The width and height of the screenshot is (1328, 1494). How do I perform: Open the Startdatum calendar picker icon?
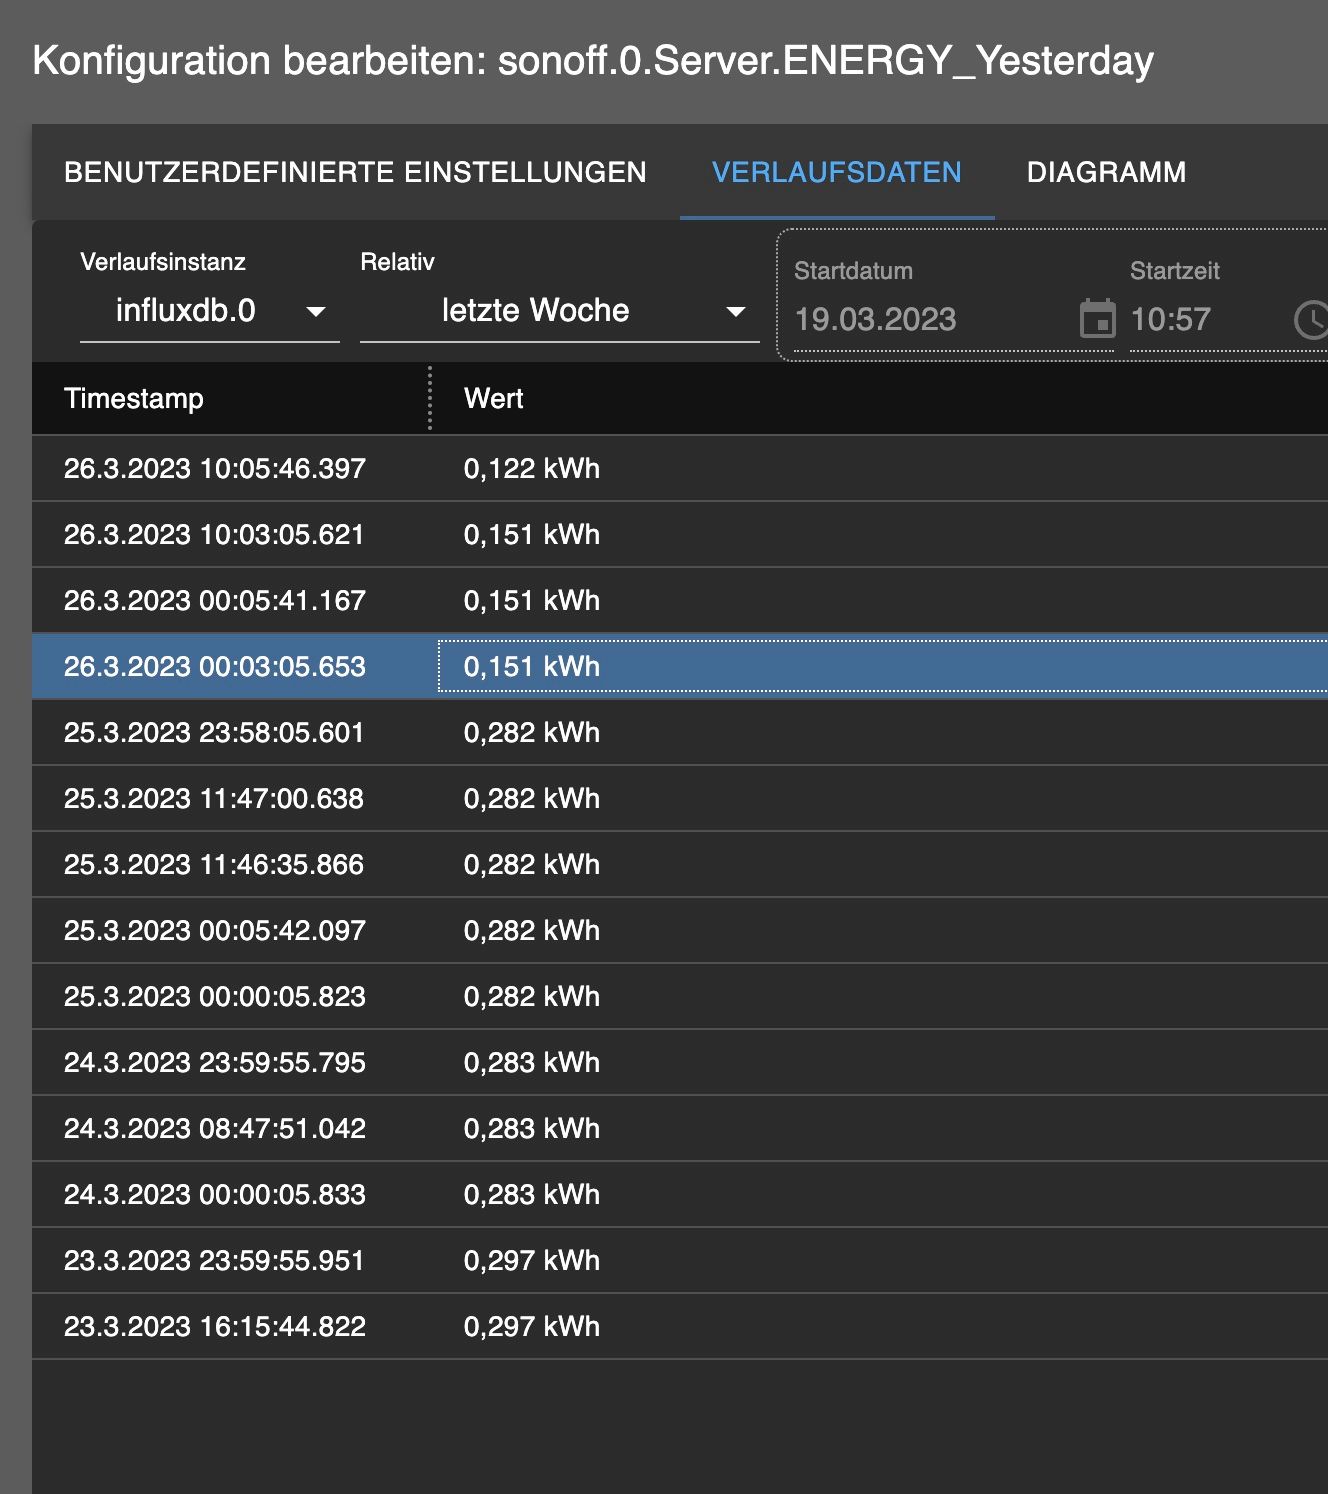1097,319
